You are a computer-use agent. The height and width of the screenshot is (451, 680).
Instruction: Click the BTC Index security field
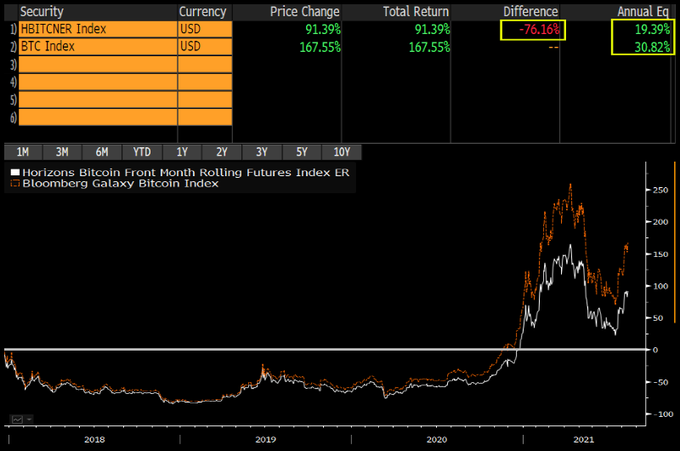[97, 48]
